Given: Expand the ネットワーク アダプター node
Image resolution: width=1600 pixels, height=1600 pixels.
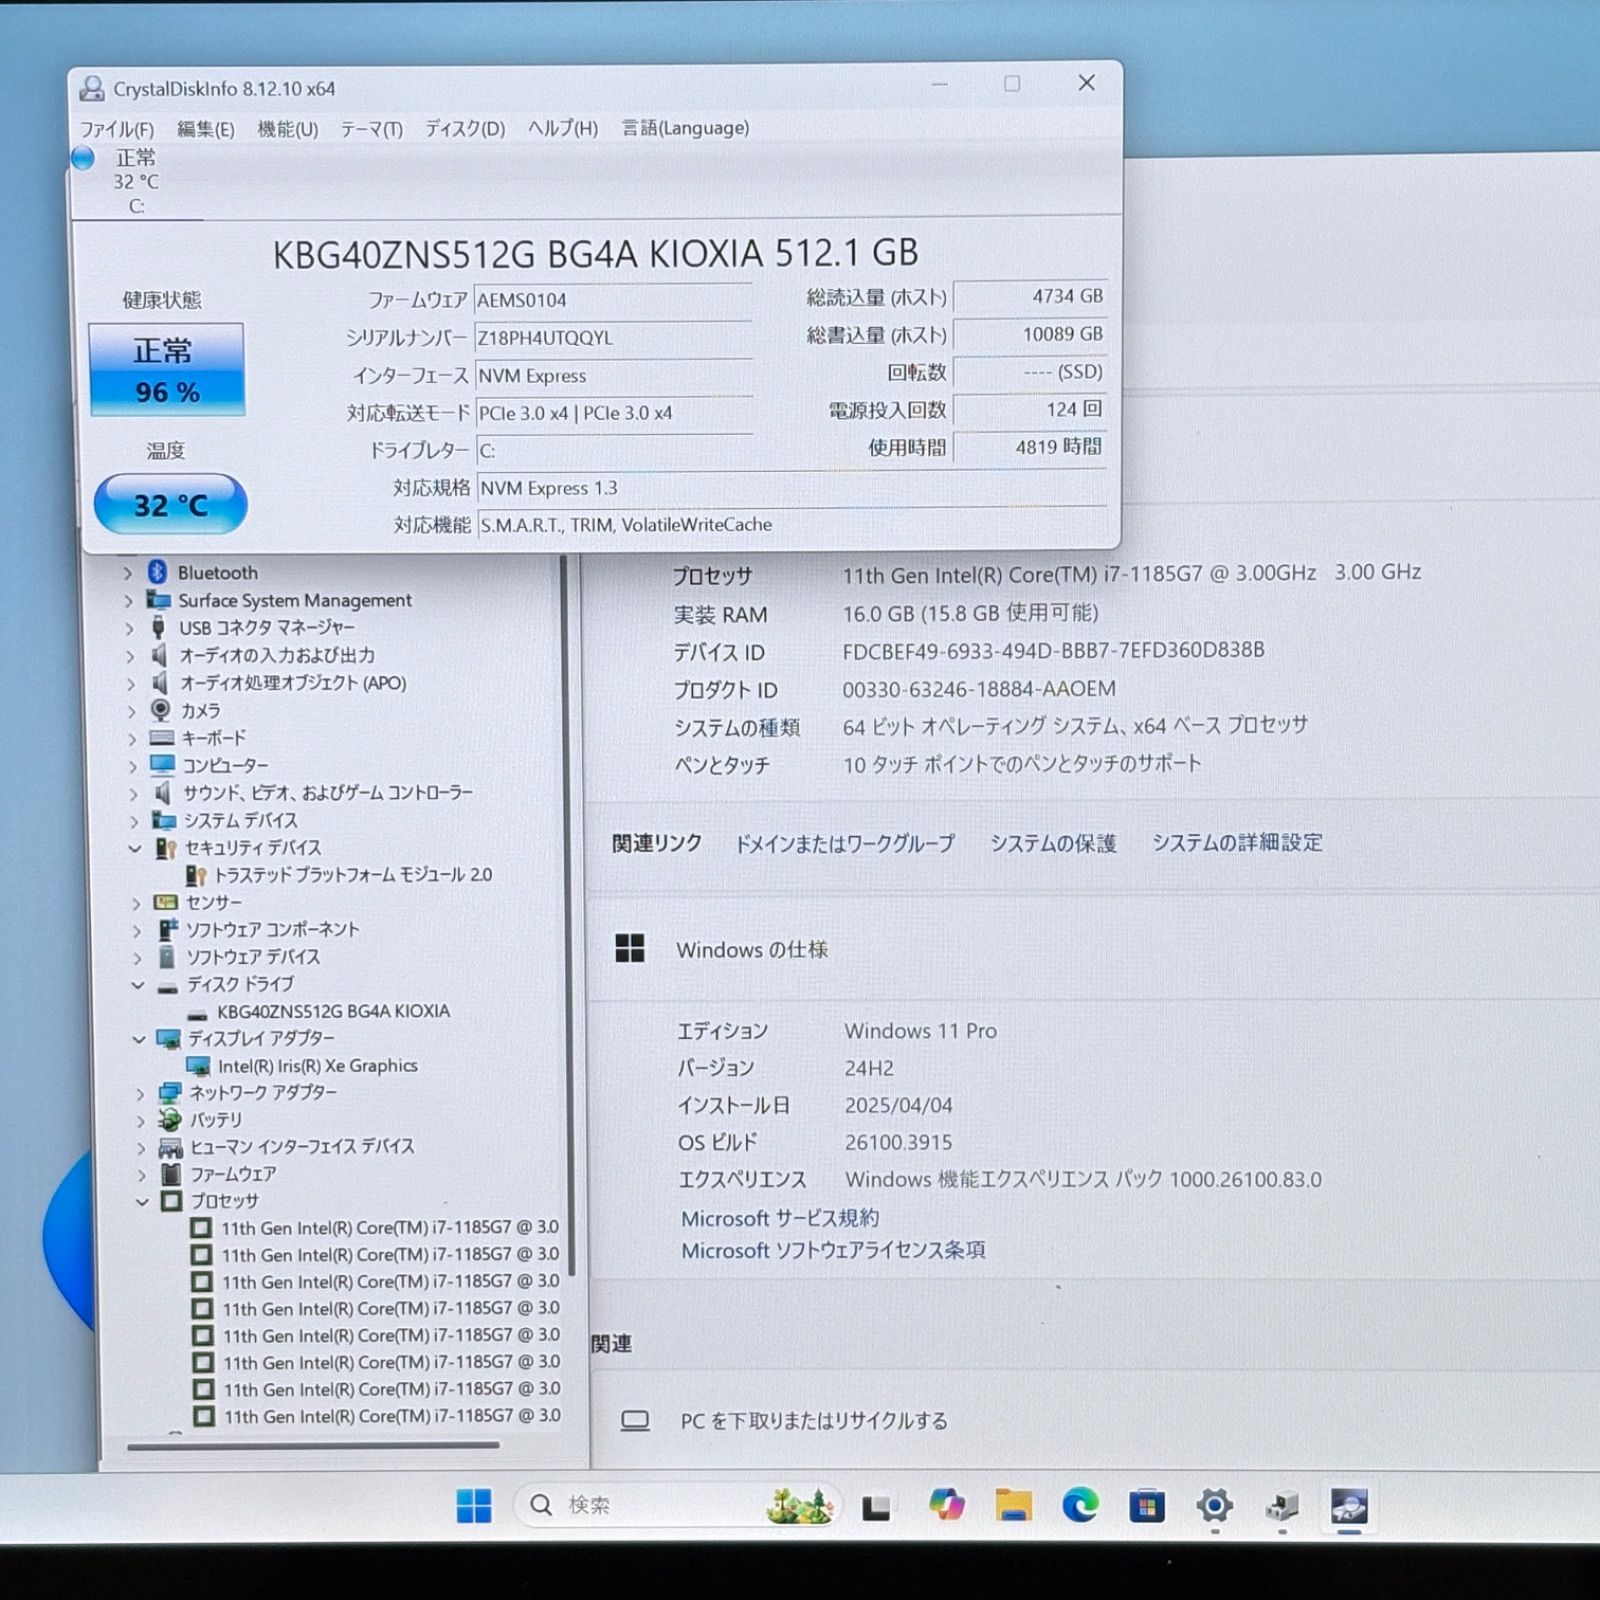Looking at the screenshot, I should (140, 1093).
